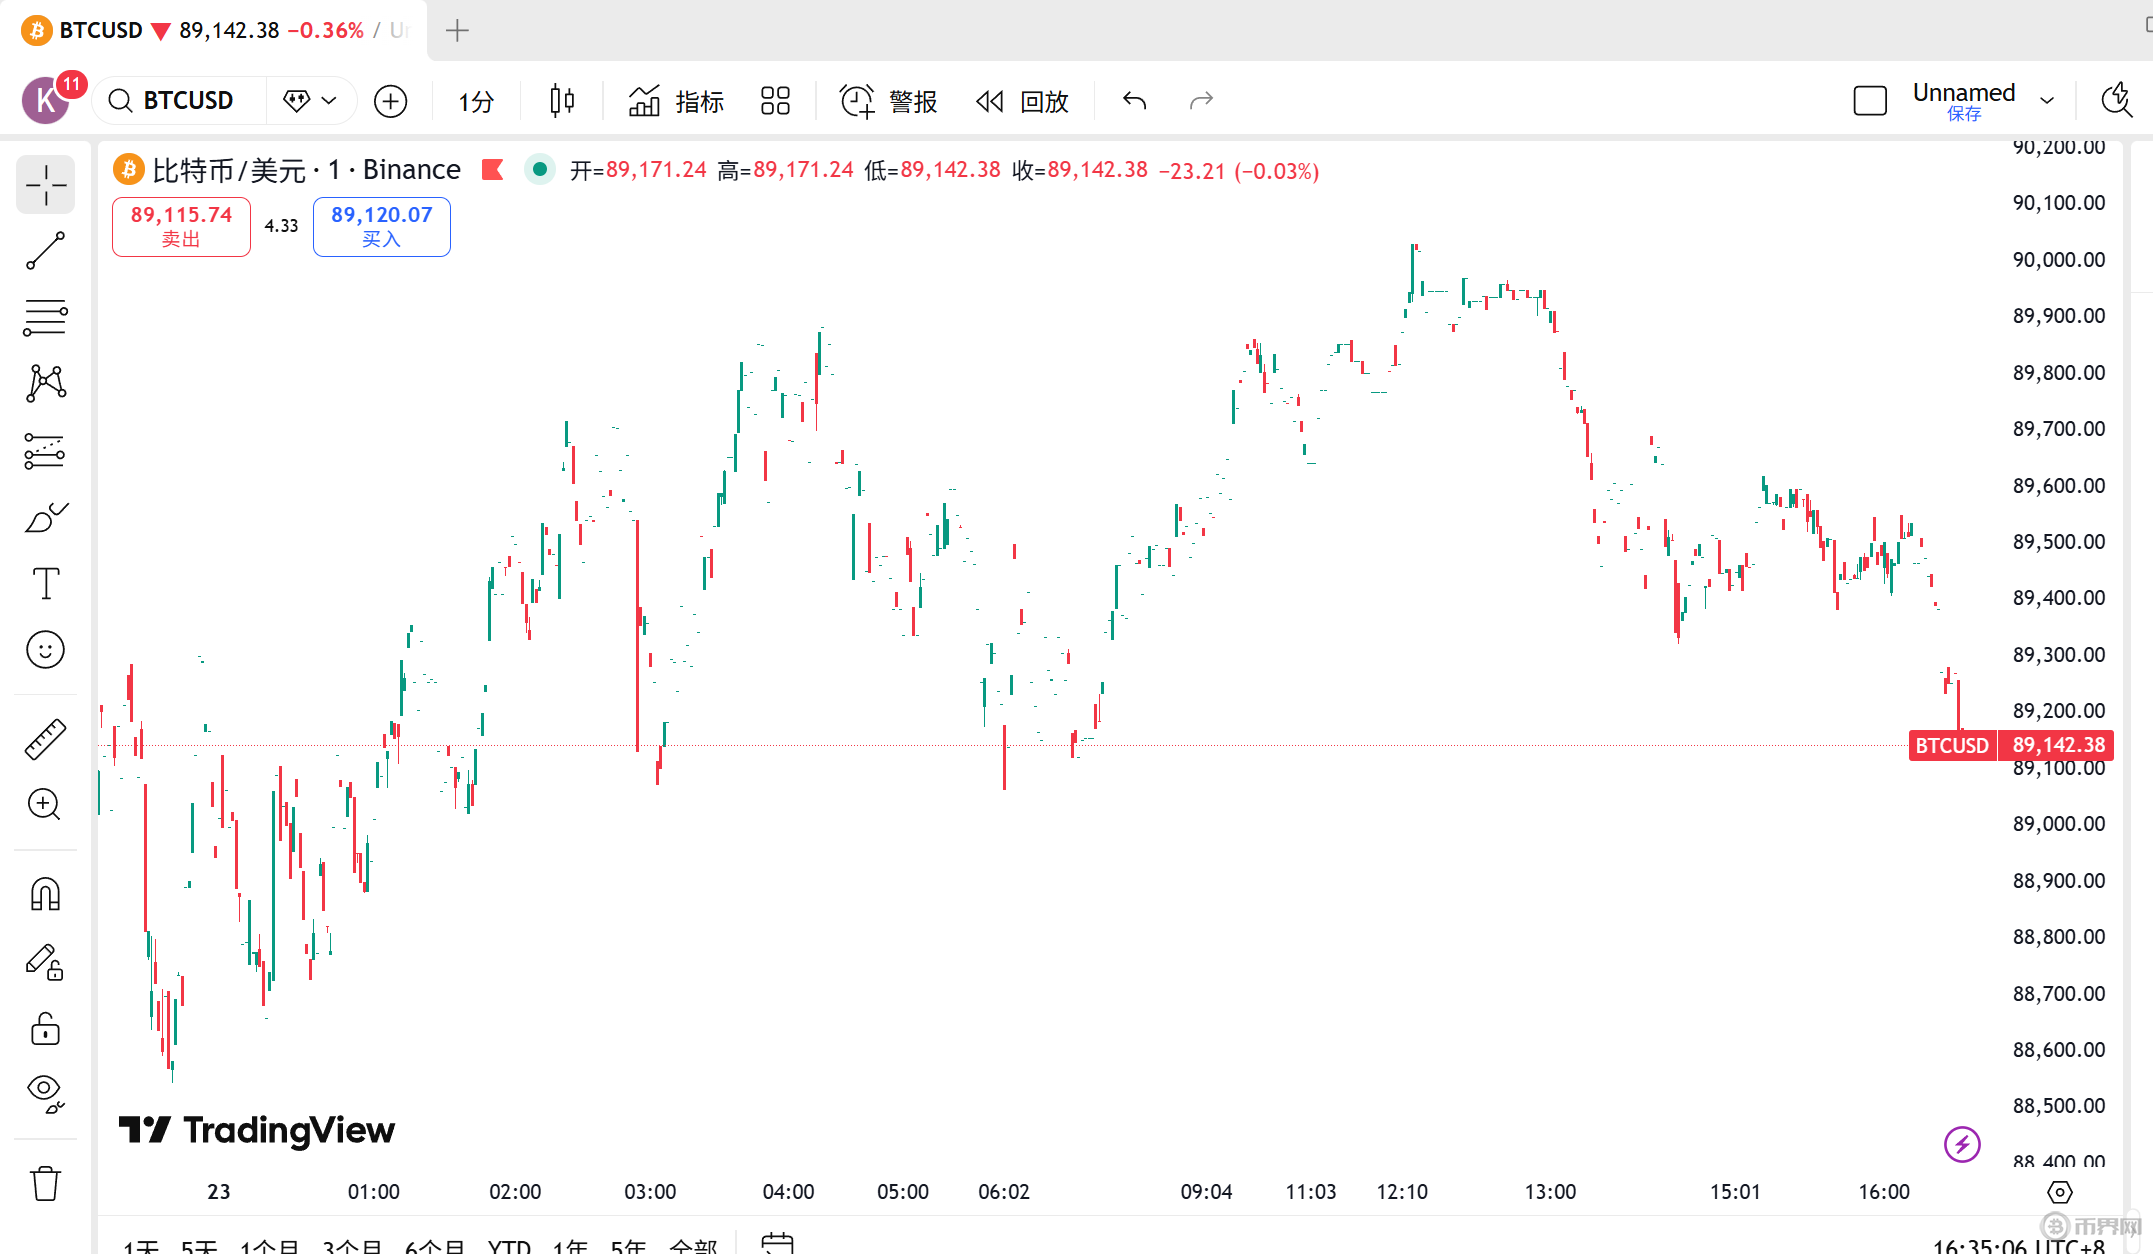The width and height of the screenshot is (2153, 1254).
Task: Choose the text annotation tool
Action: 45,584
